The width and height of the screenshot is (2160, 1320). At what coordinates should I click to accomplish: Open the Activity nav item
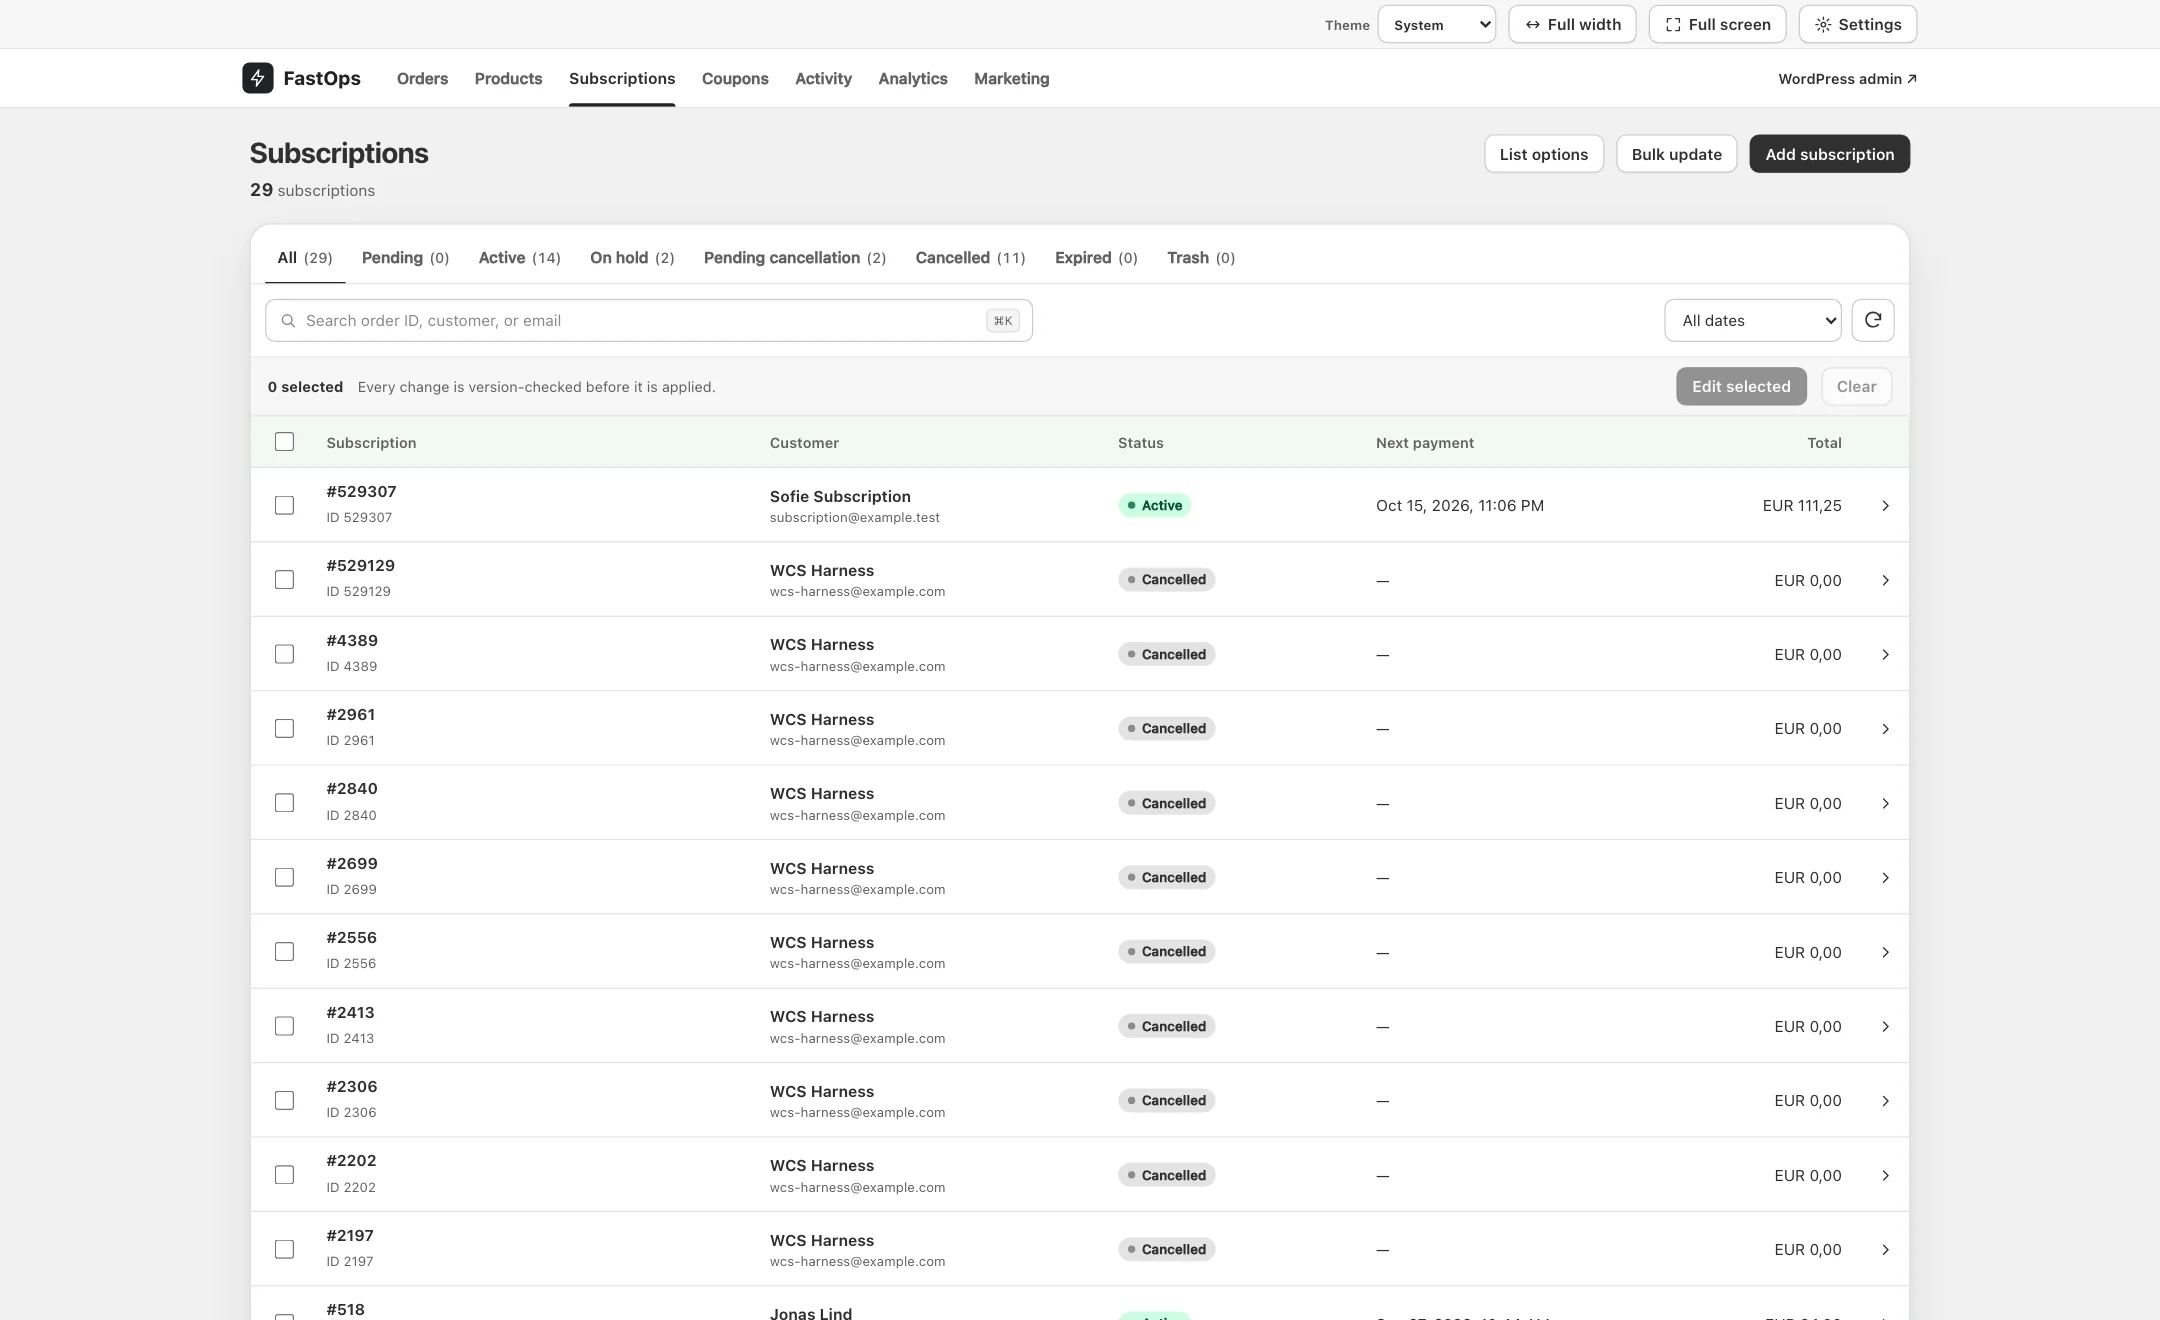[x=823, y=78]
